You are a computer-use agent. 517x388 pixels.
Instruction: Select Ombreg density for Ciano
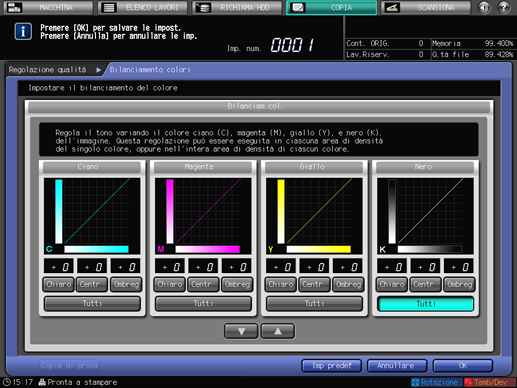[126, 284]
